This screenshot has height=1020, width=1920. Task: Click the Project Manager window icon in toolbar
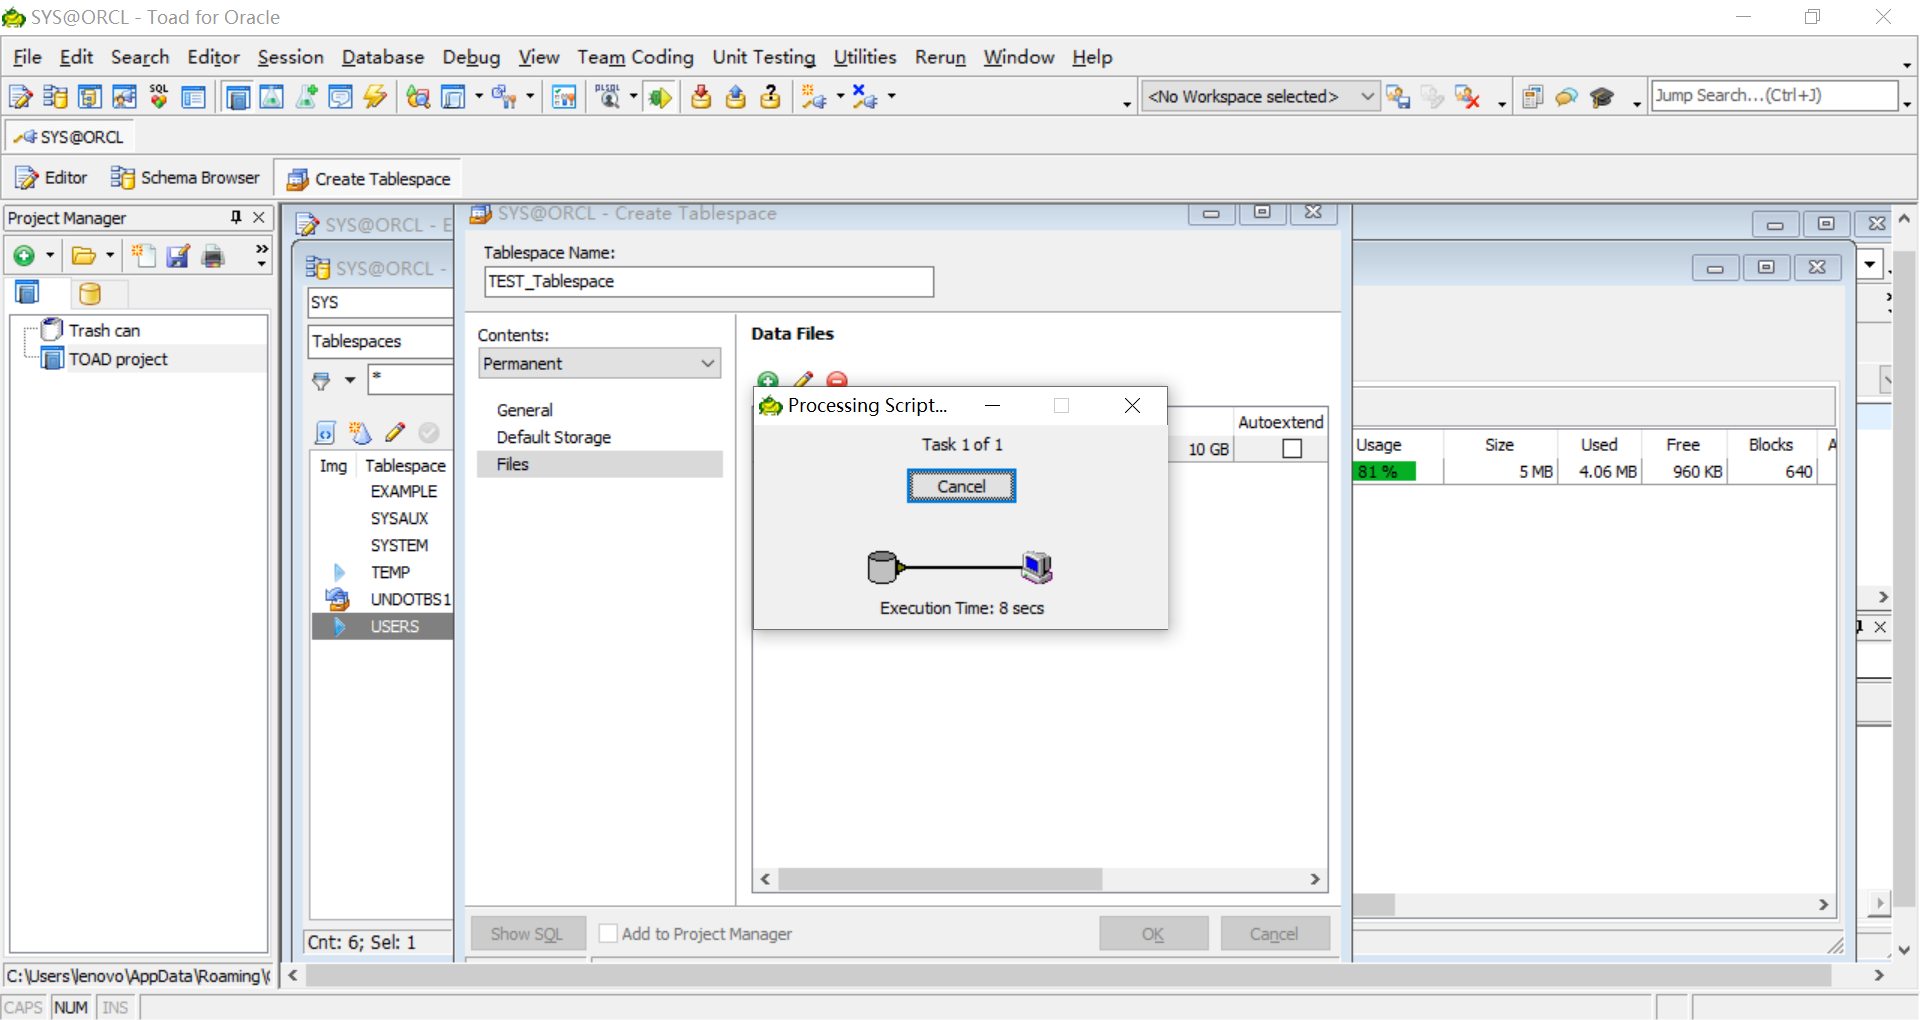[x=238, y=97]
